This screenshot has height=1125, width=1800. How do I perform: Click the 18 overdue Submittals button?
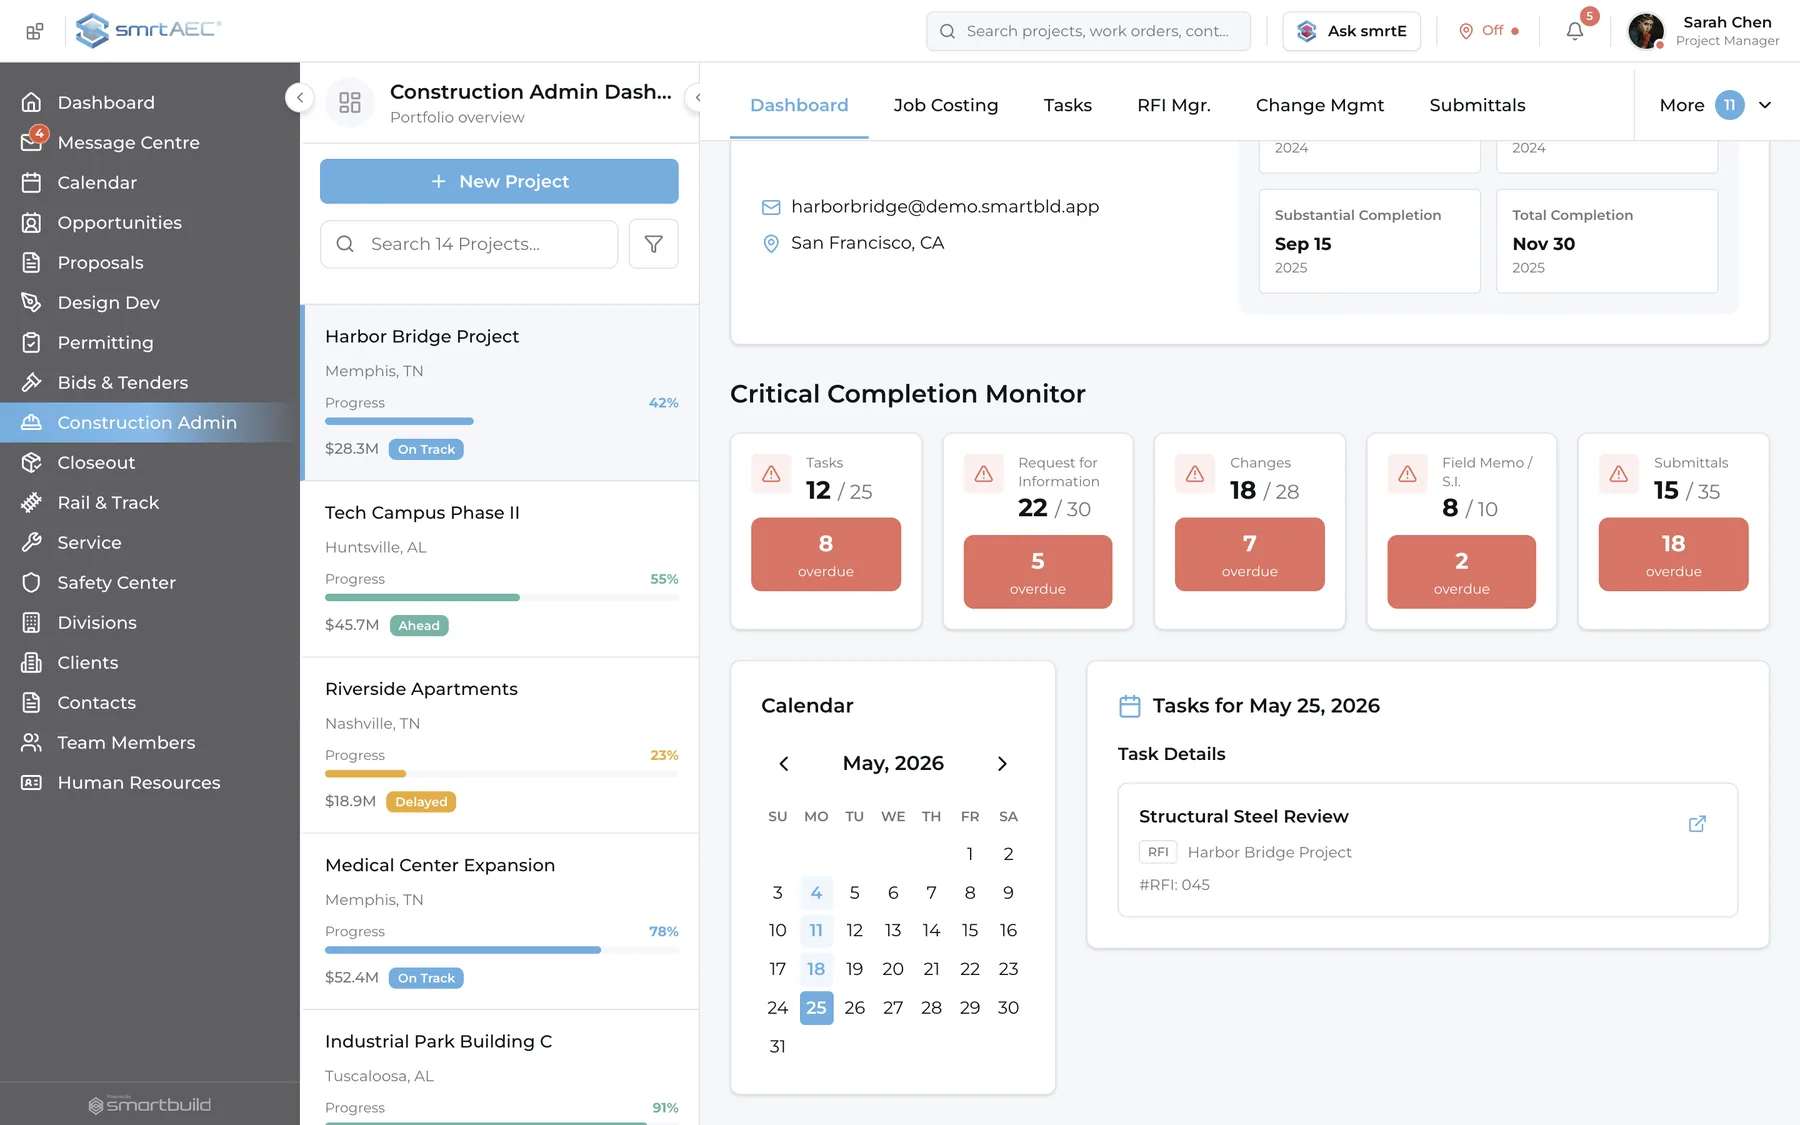click(x=1674, y=554)
